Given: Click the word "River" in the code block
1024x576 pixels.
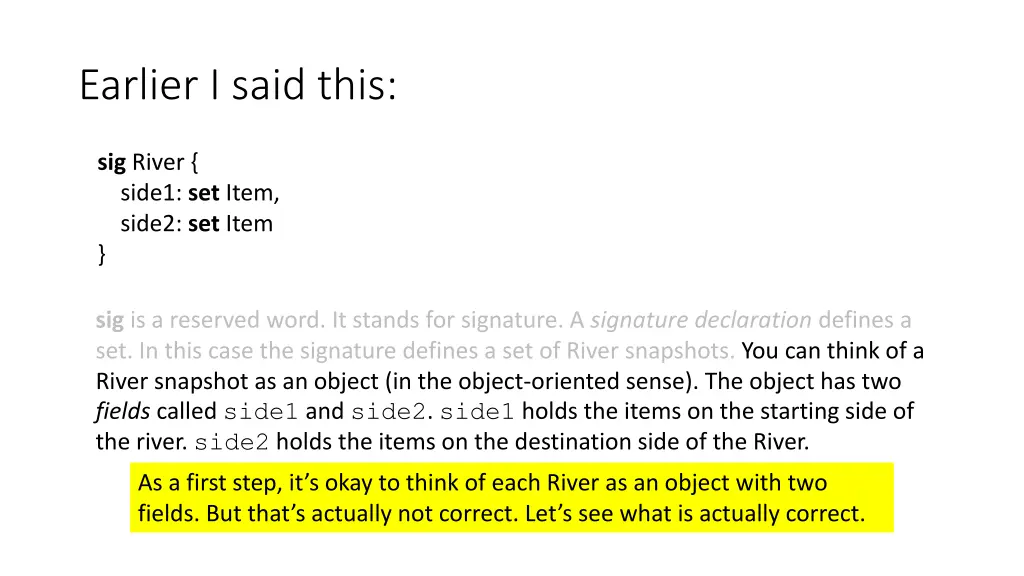Looking at the screenshot, I should tap(158, 162).
